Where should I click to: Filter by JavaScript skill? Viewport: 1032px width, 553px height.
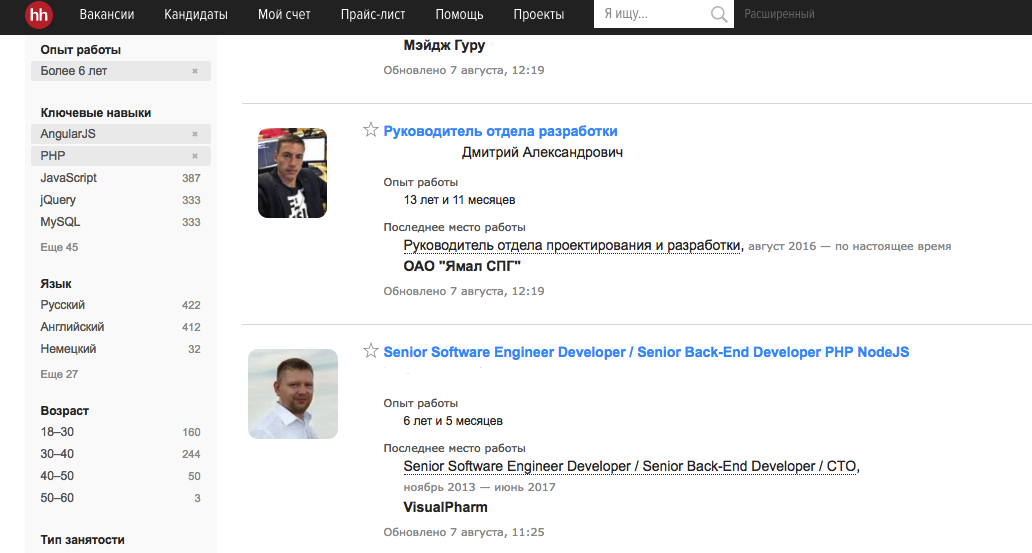(69, 178)
